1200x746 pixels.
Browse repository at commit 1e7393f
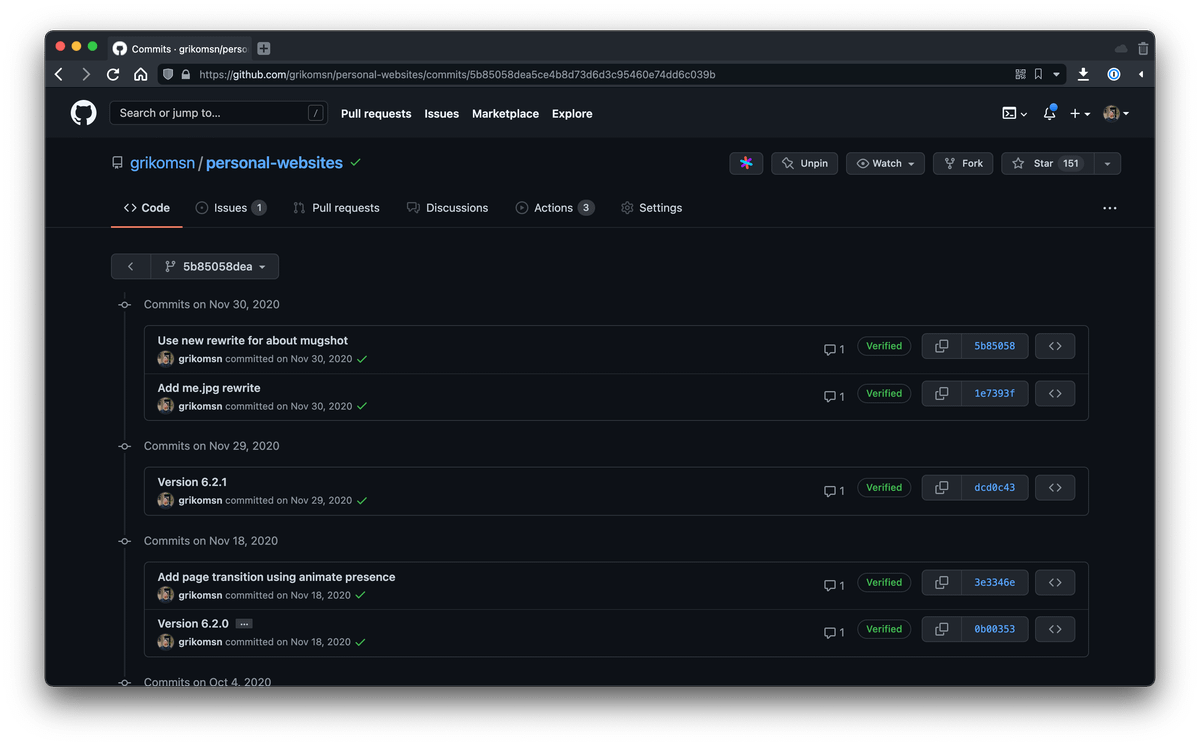pyautogui.click(x=1055, y=393)
